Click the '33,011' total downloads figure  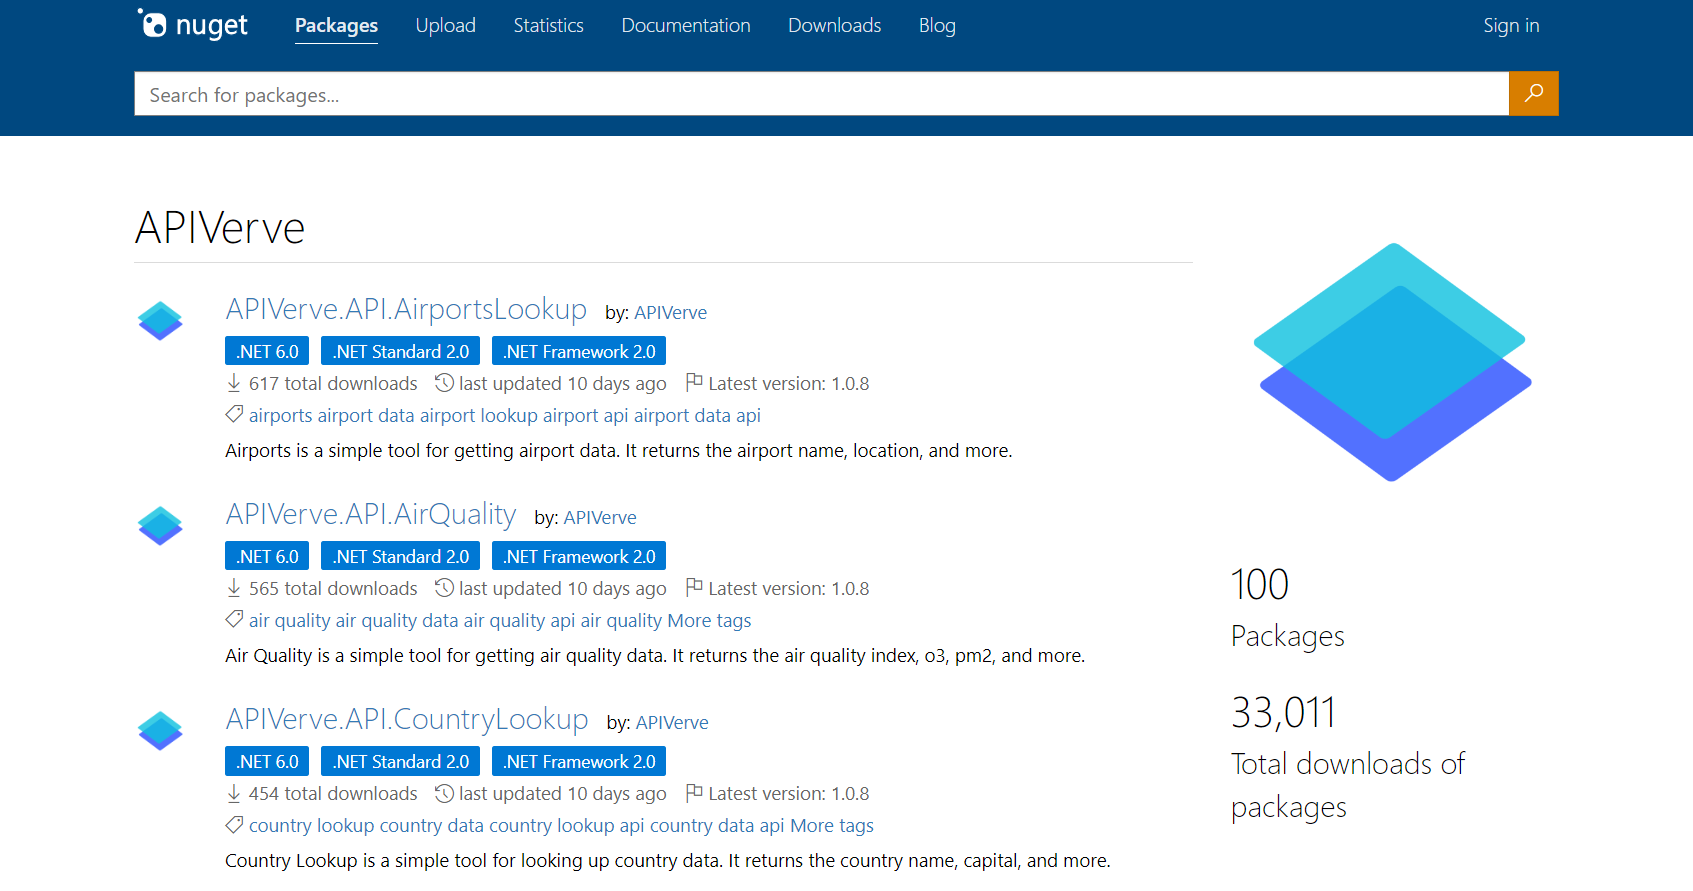[x=1284, y=713]
